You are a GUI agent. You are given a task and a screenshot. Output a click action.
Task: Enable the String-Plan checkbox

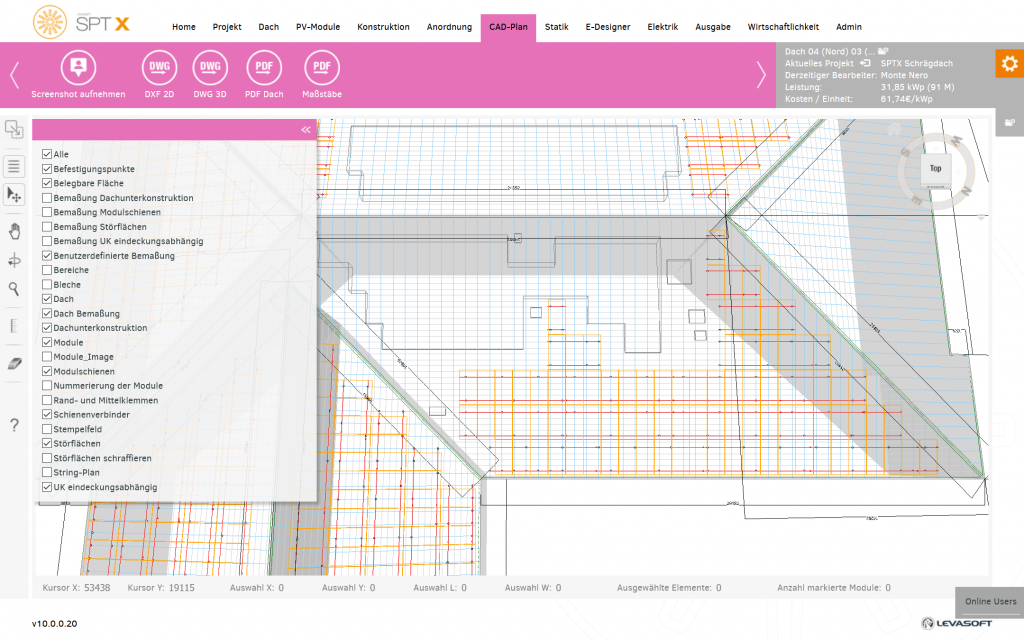tap(47, 472)
